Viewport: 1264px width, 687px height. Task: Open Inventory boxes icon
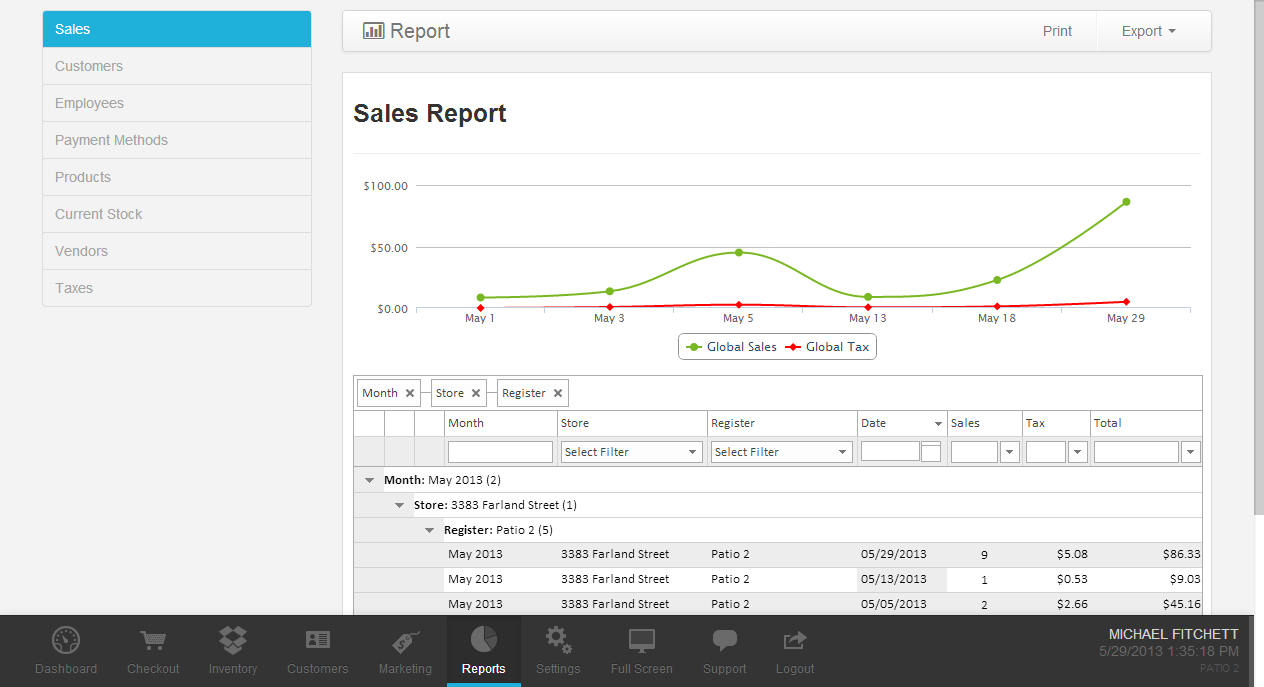click(233, 640)
